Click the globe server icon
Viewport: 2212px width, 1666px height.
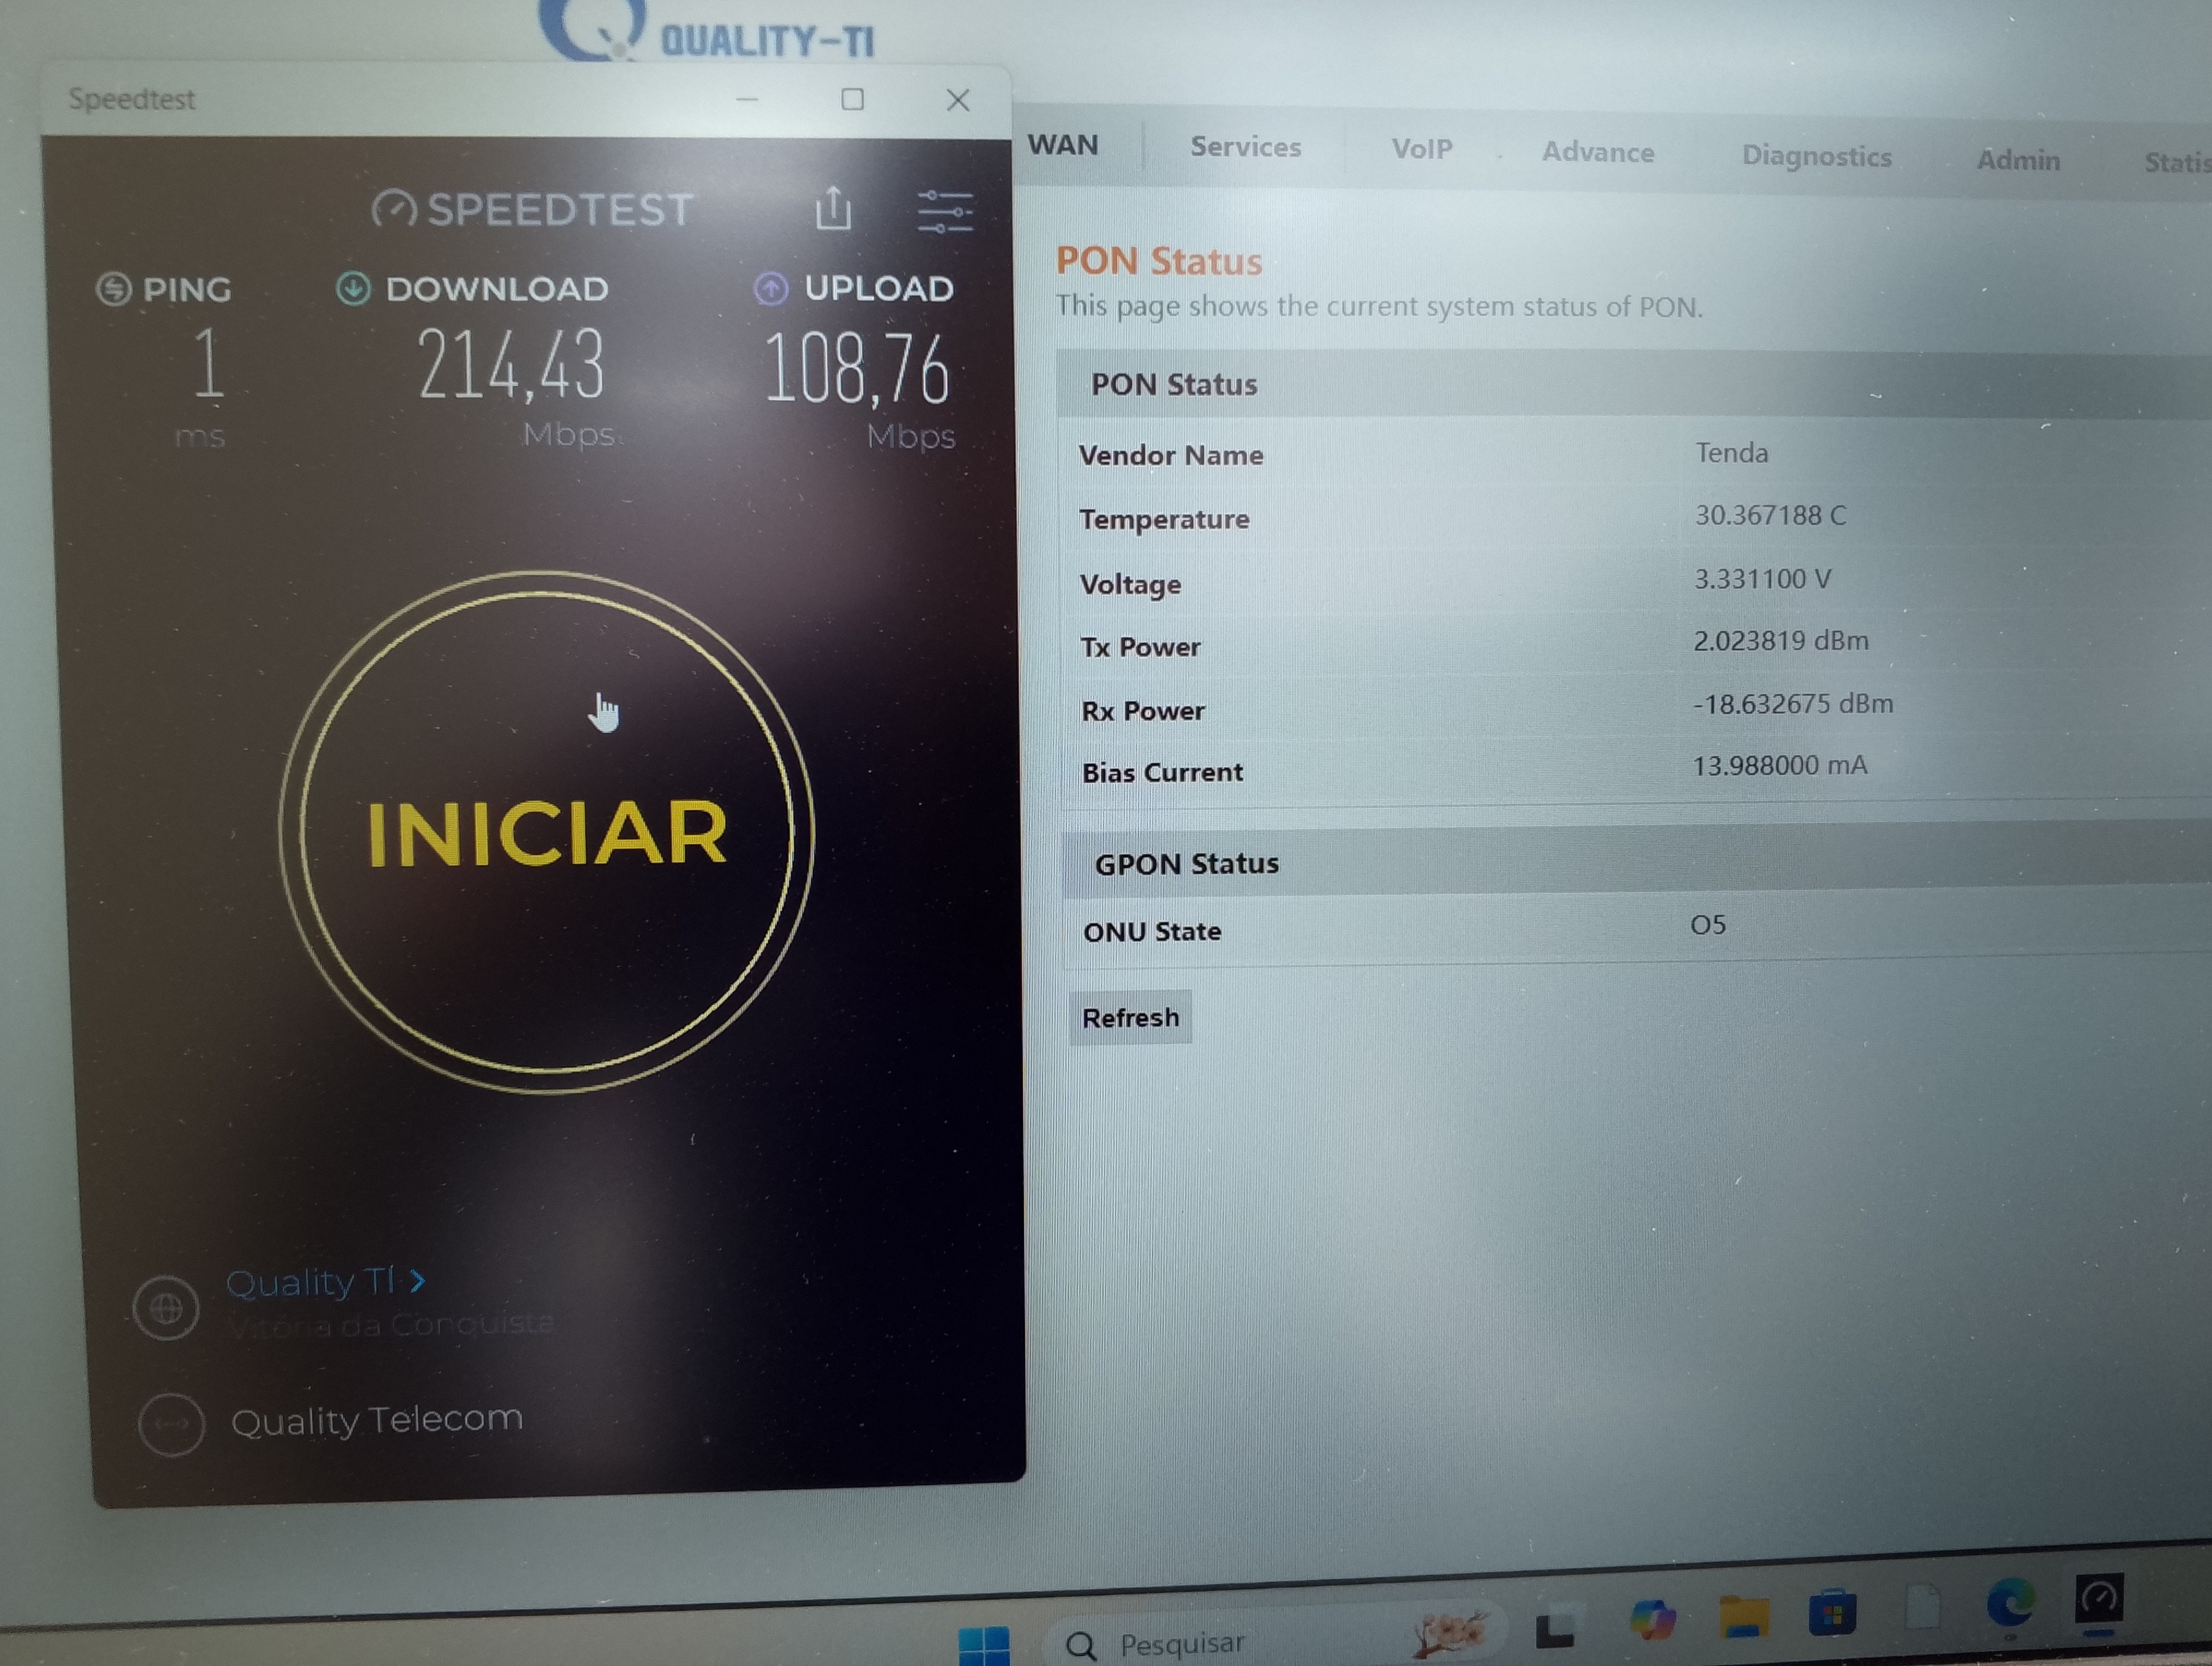pyautogui.click(x=166, y=1307)
